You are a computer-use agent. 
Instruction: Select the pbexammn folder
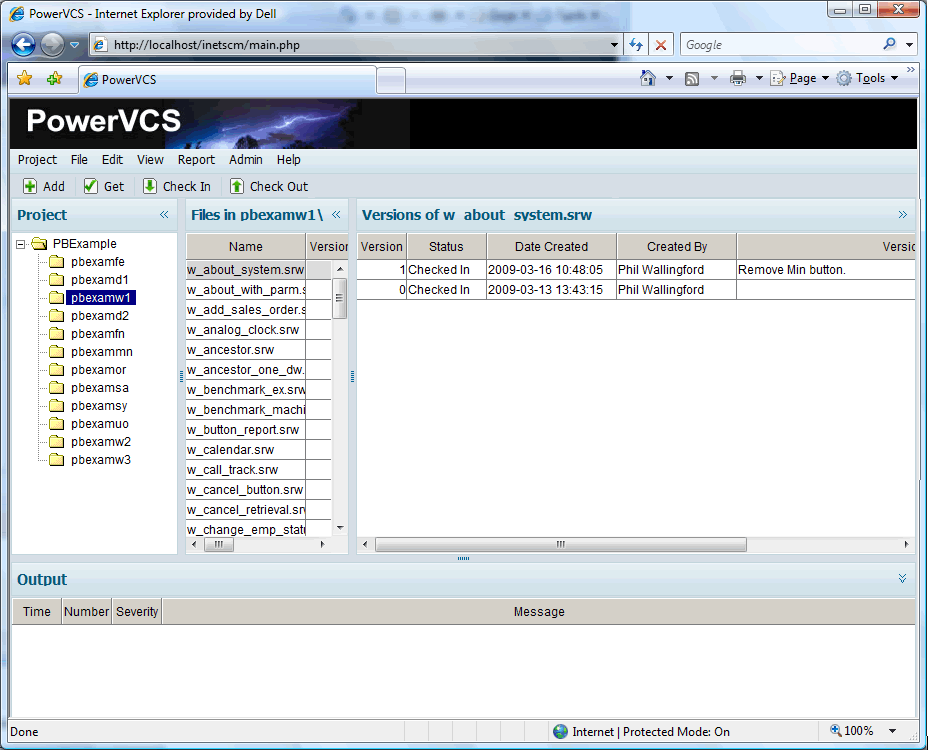(x=102, y=352)
